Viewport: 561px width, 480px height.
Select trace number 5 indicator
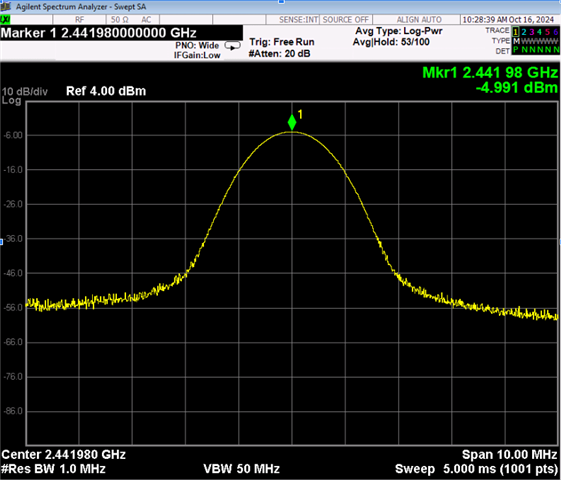(x=547, y=32)
